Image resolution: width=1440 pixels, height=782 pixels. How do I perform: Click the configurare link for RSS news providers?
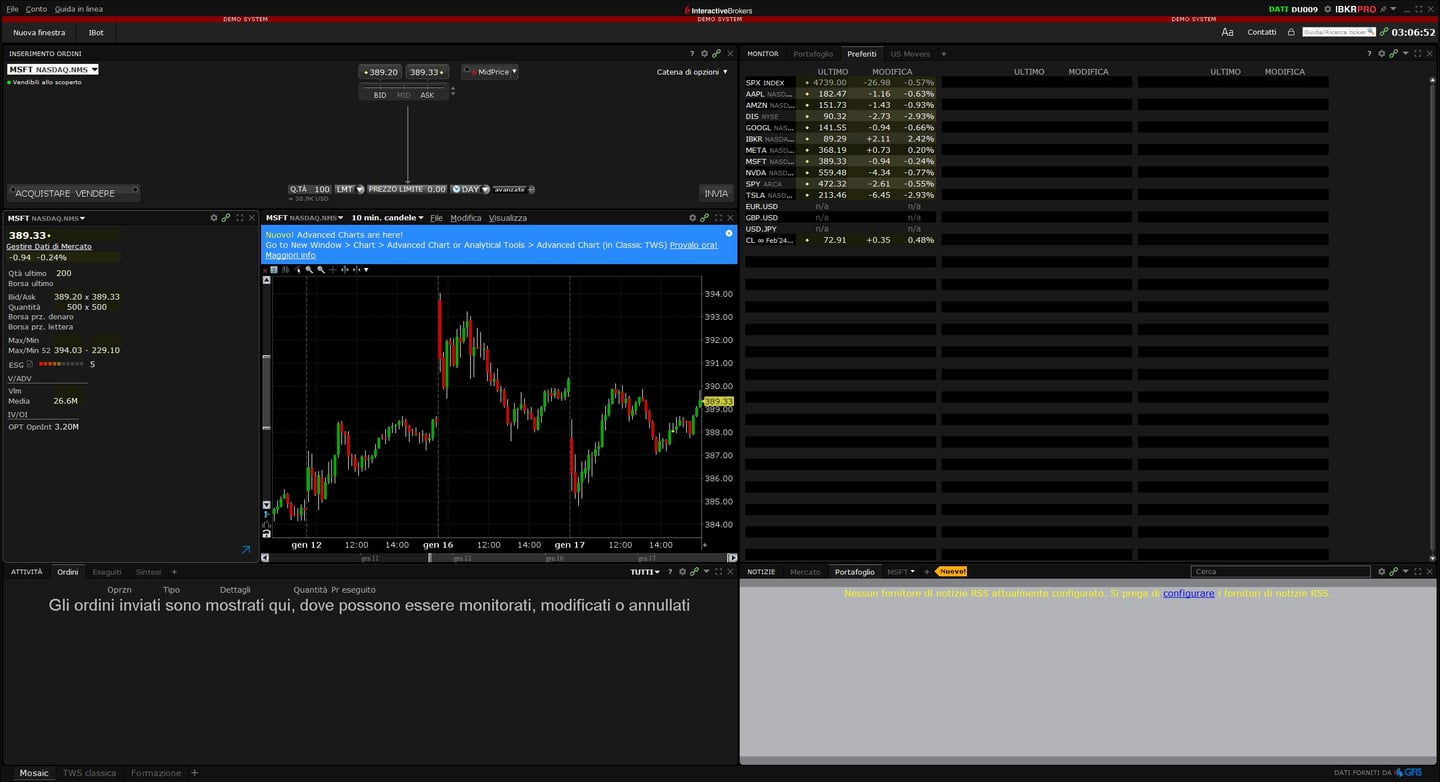click(x=1188, y=592)
